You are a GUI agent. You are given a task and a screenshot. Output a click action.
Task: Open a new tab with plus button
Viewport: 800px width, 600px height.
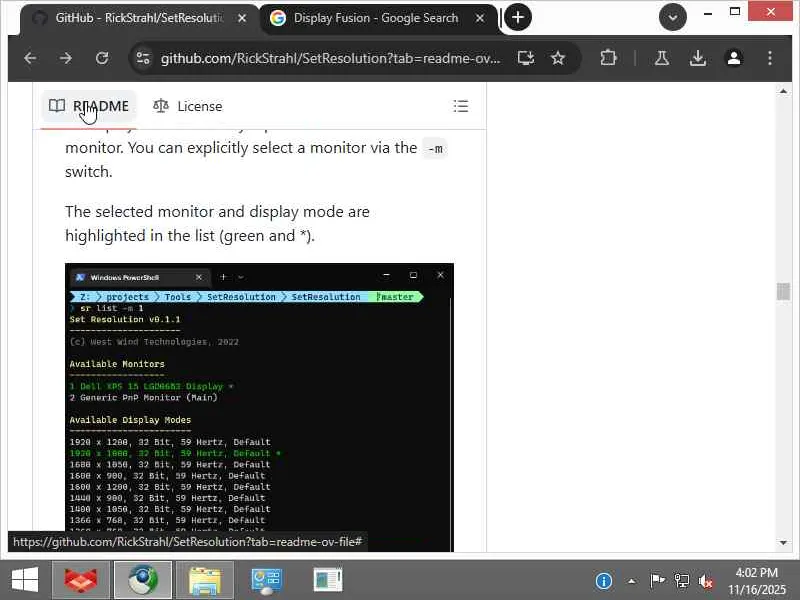pos(518,17)
